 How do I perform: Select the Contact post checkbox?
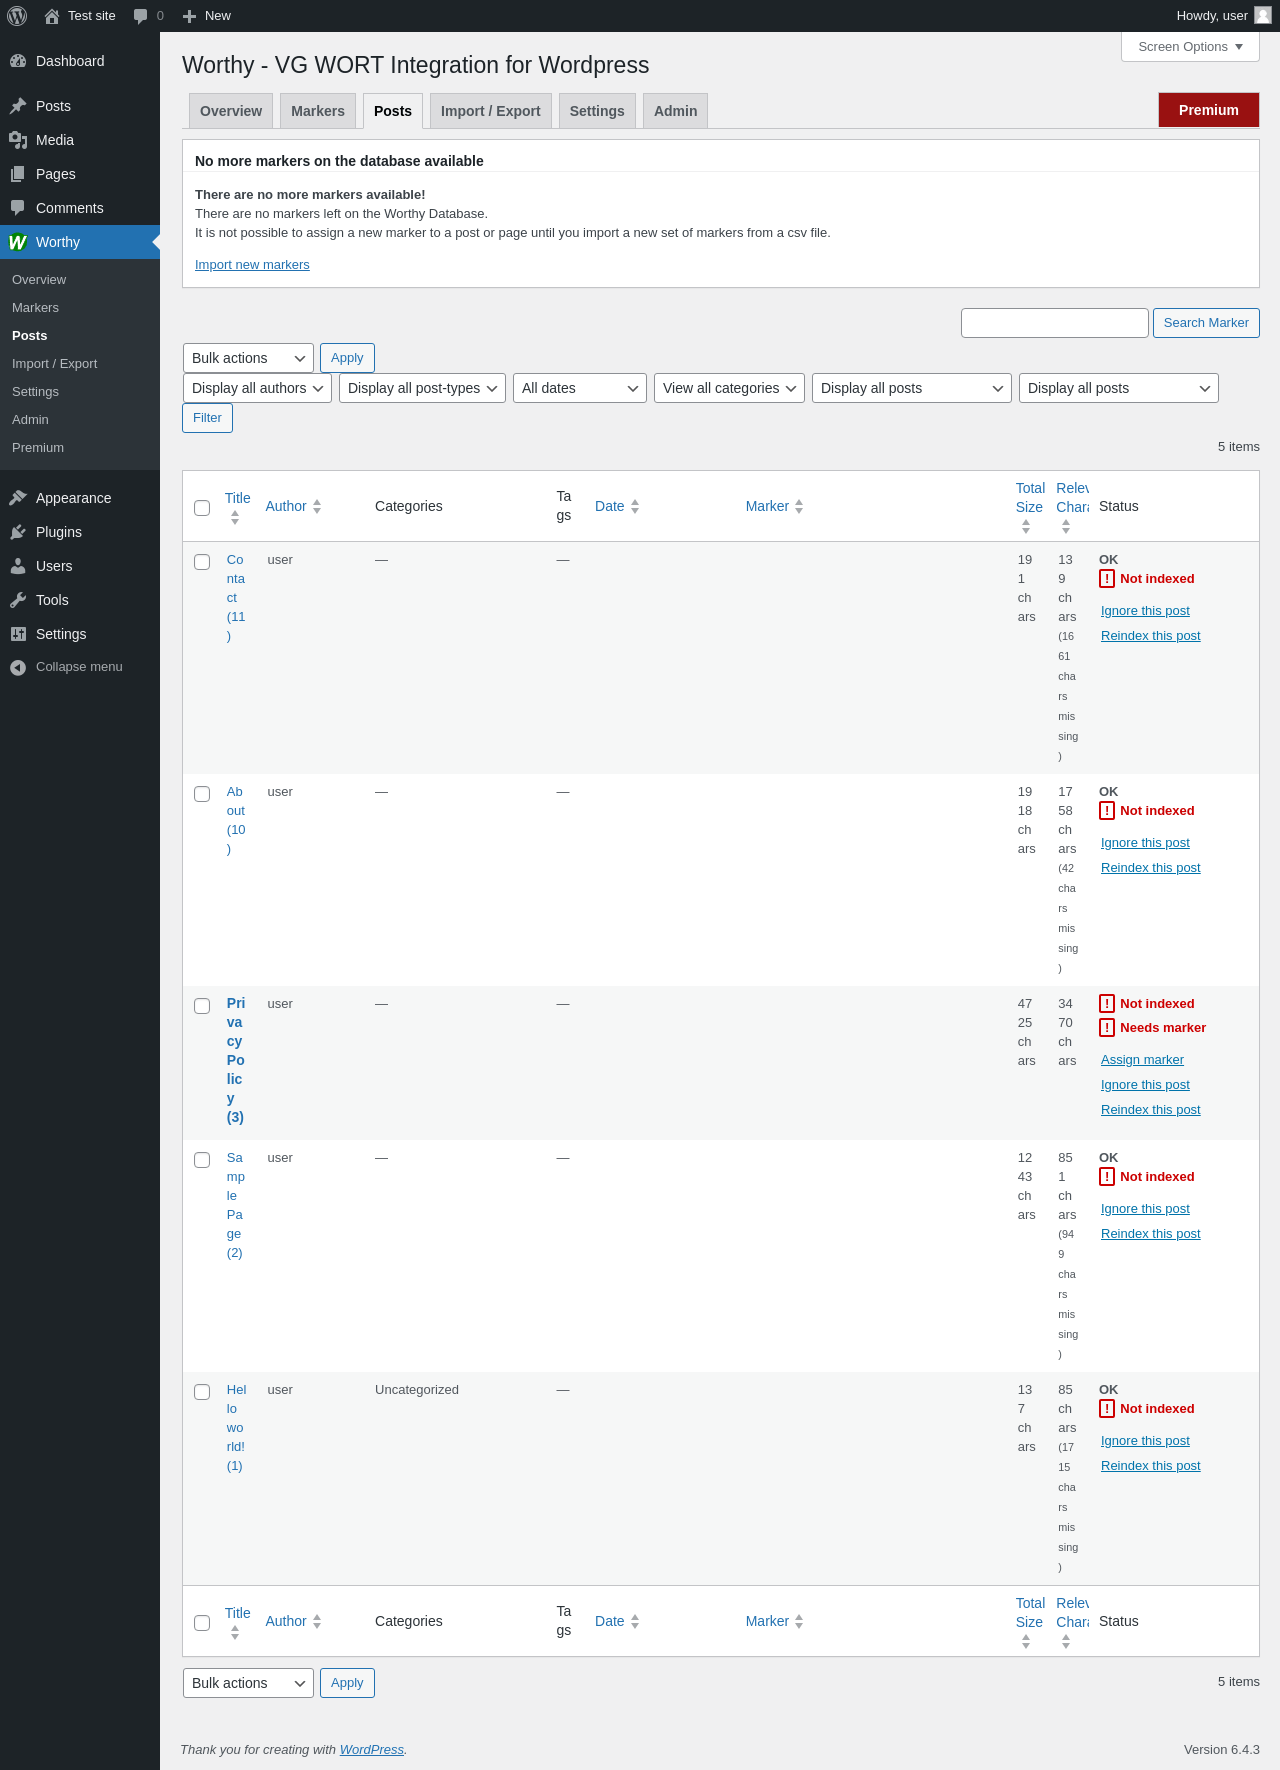click(202, 562)
